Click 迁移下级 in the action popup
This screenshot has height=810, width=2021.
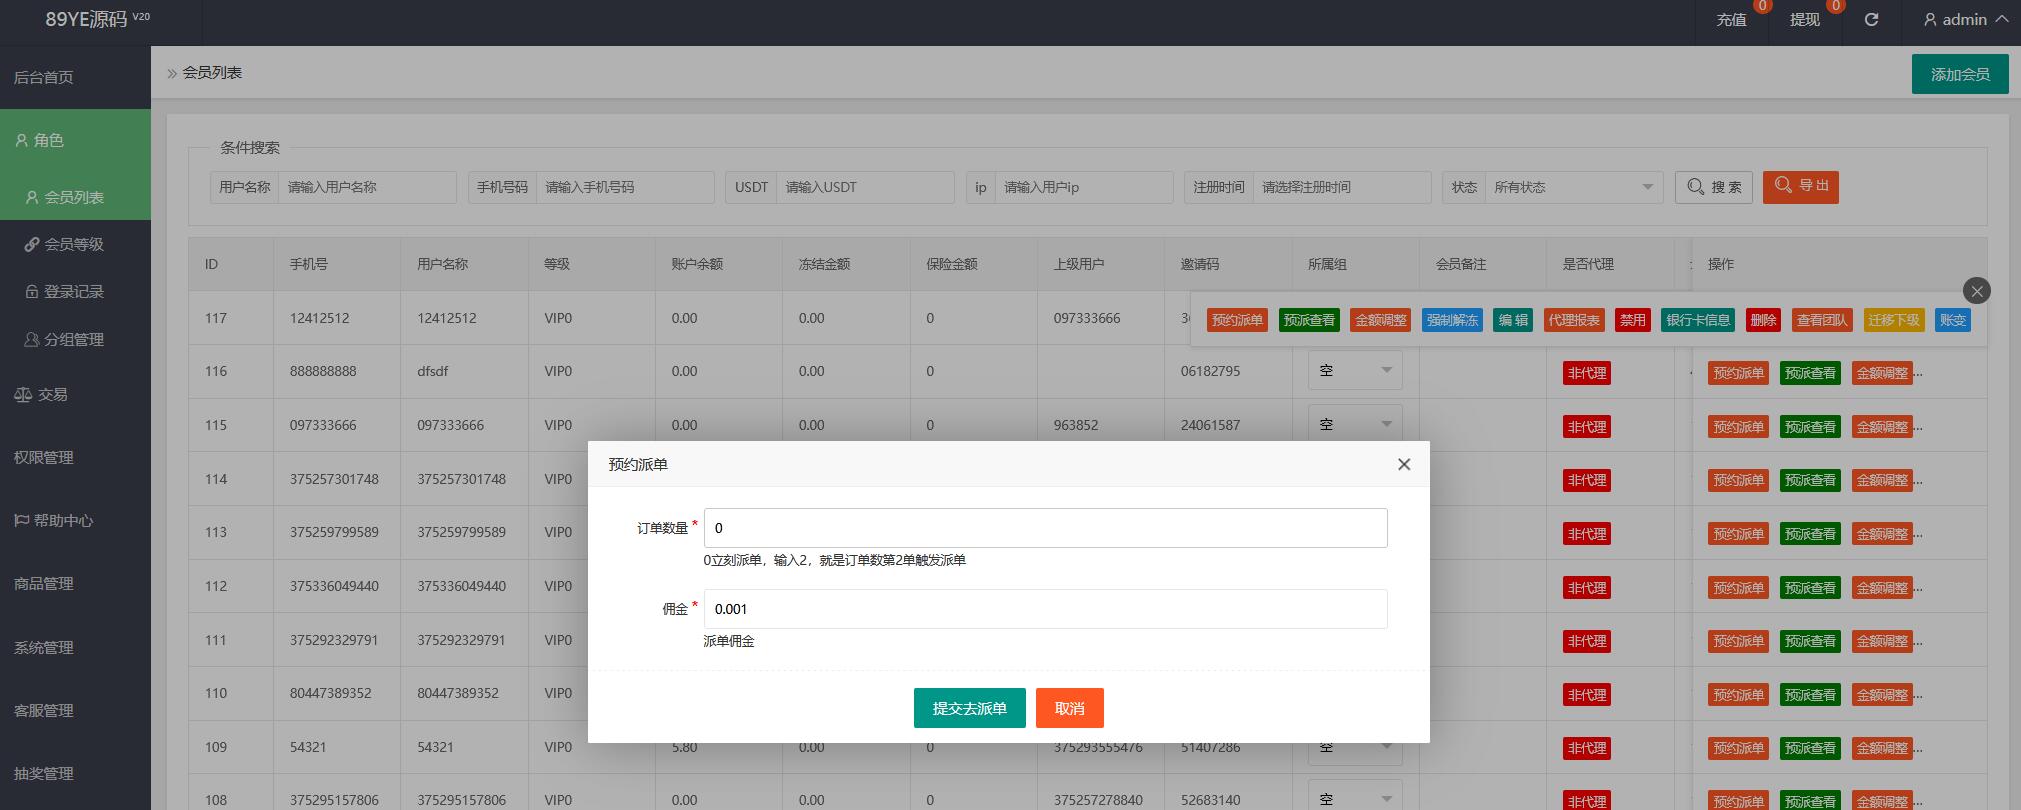[1894, 320]
